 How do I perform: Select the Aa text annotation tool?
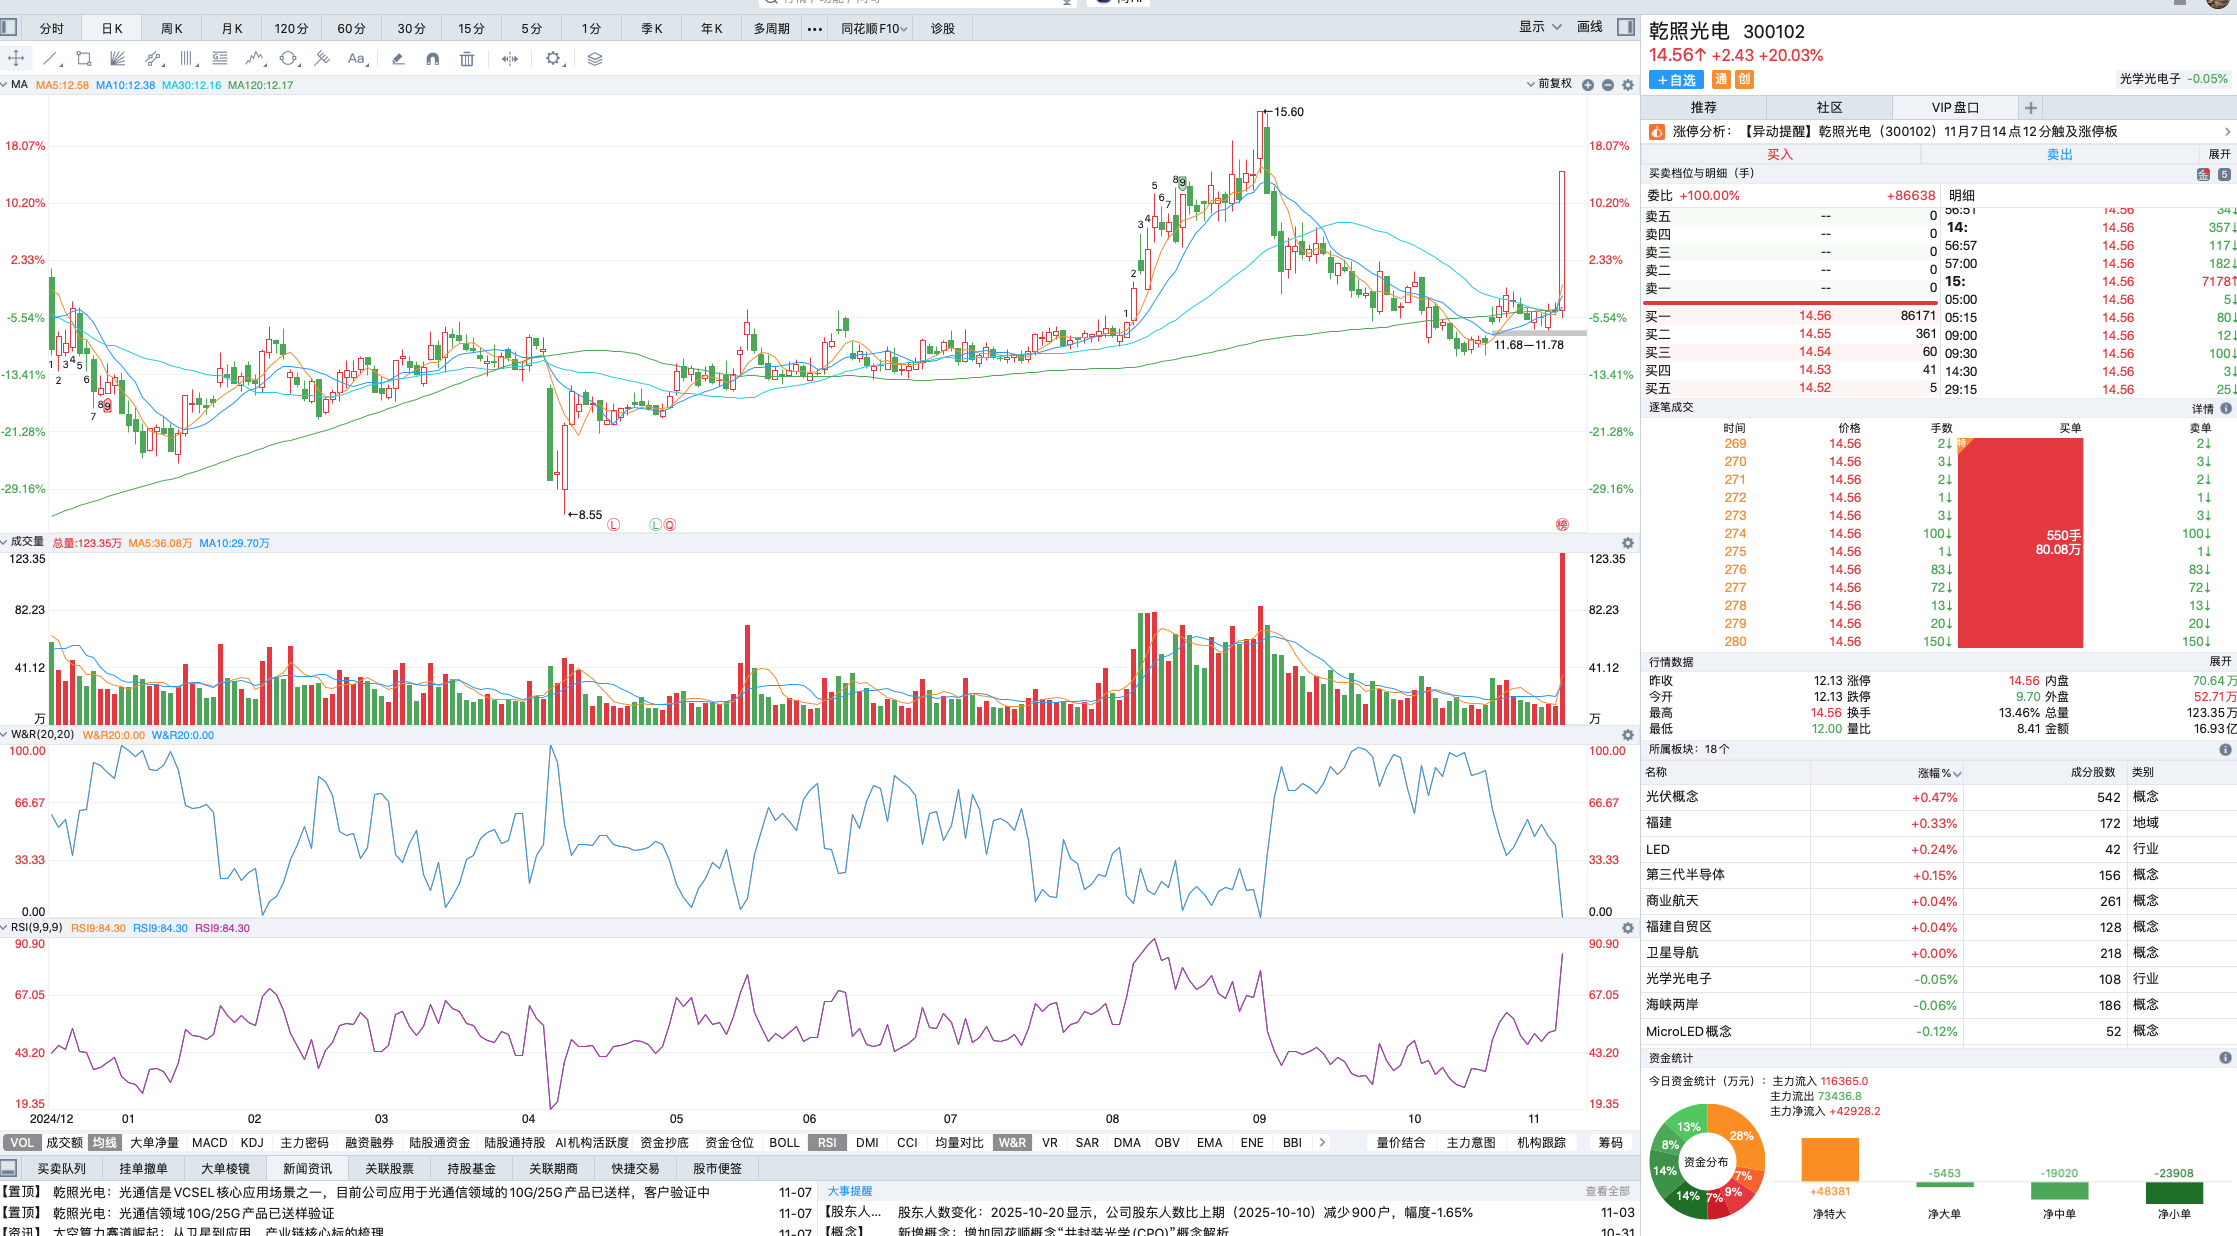(x=357, y=59)
